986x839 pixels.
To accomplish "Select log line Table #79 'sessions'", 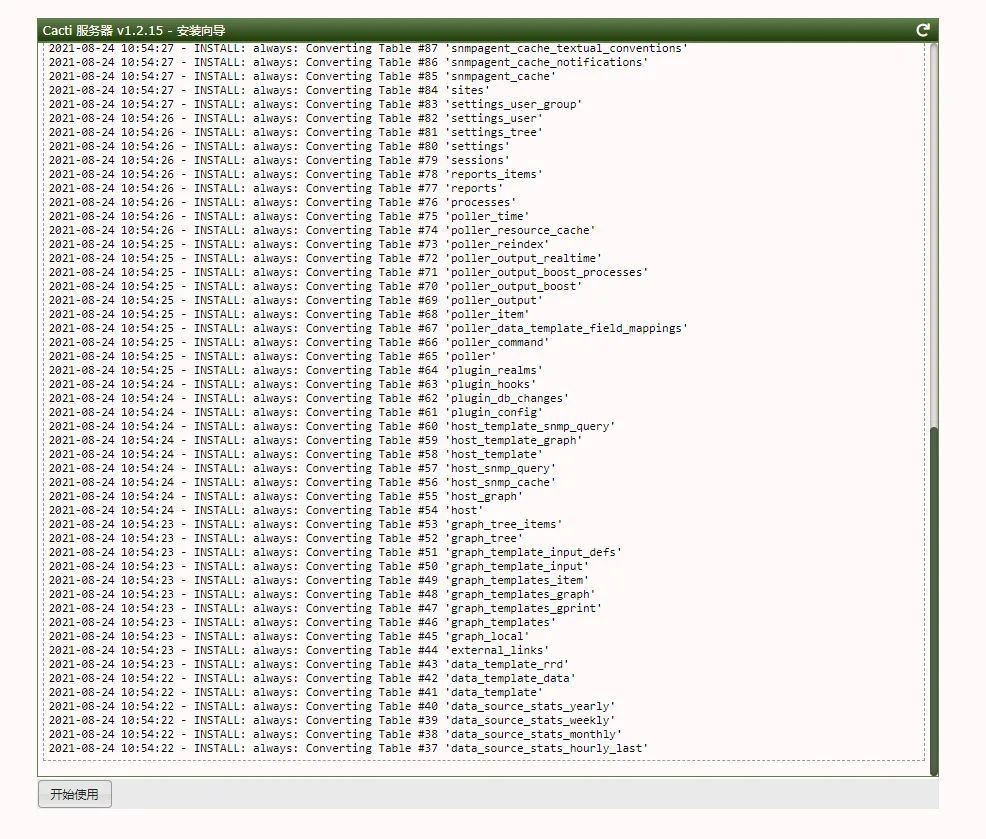I will point(279,160).
